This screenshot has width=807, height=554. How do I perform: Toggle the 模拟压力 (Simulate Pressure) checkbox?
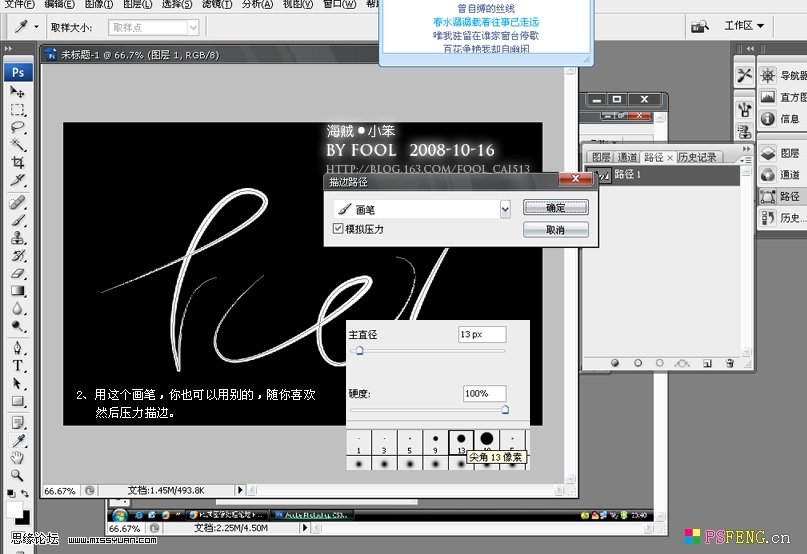tap(338, 229)
